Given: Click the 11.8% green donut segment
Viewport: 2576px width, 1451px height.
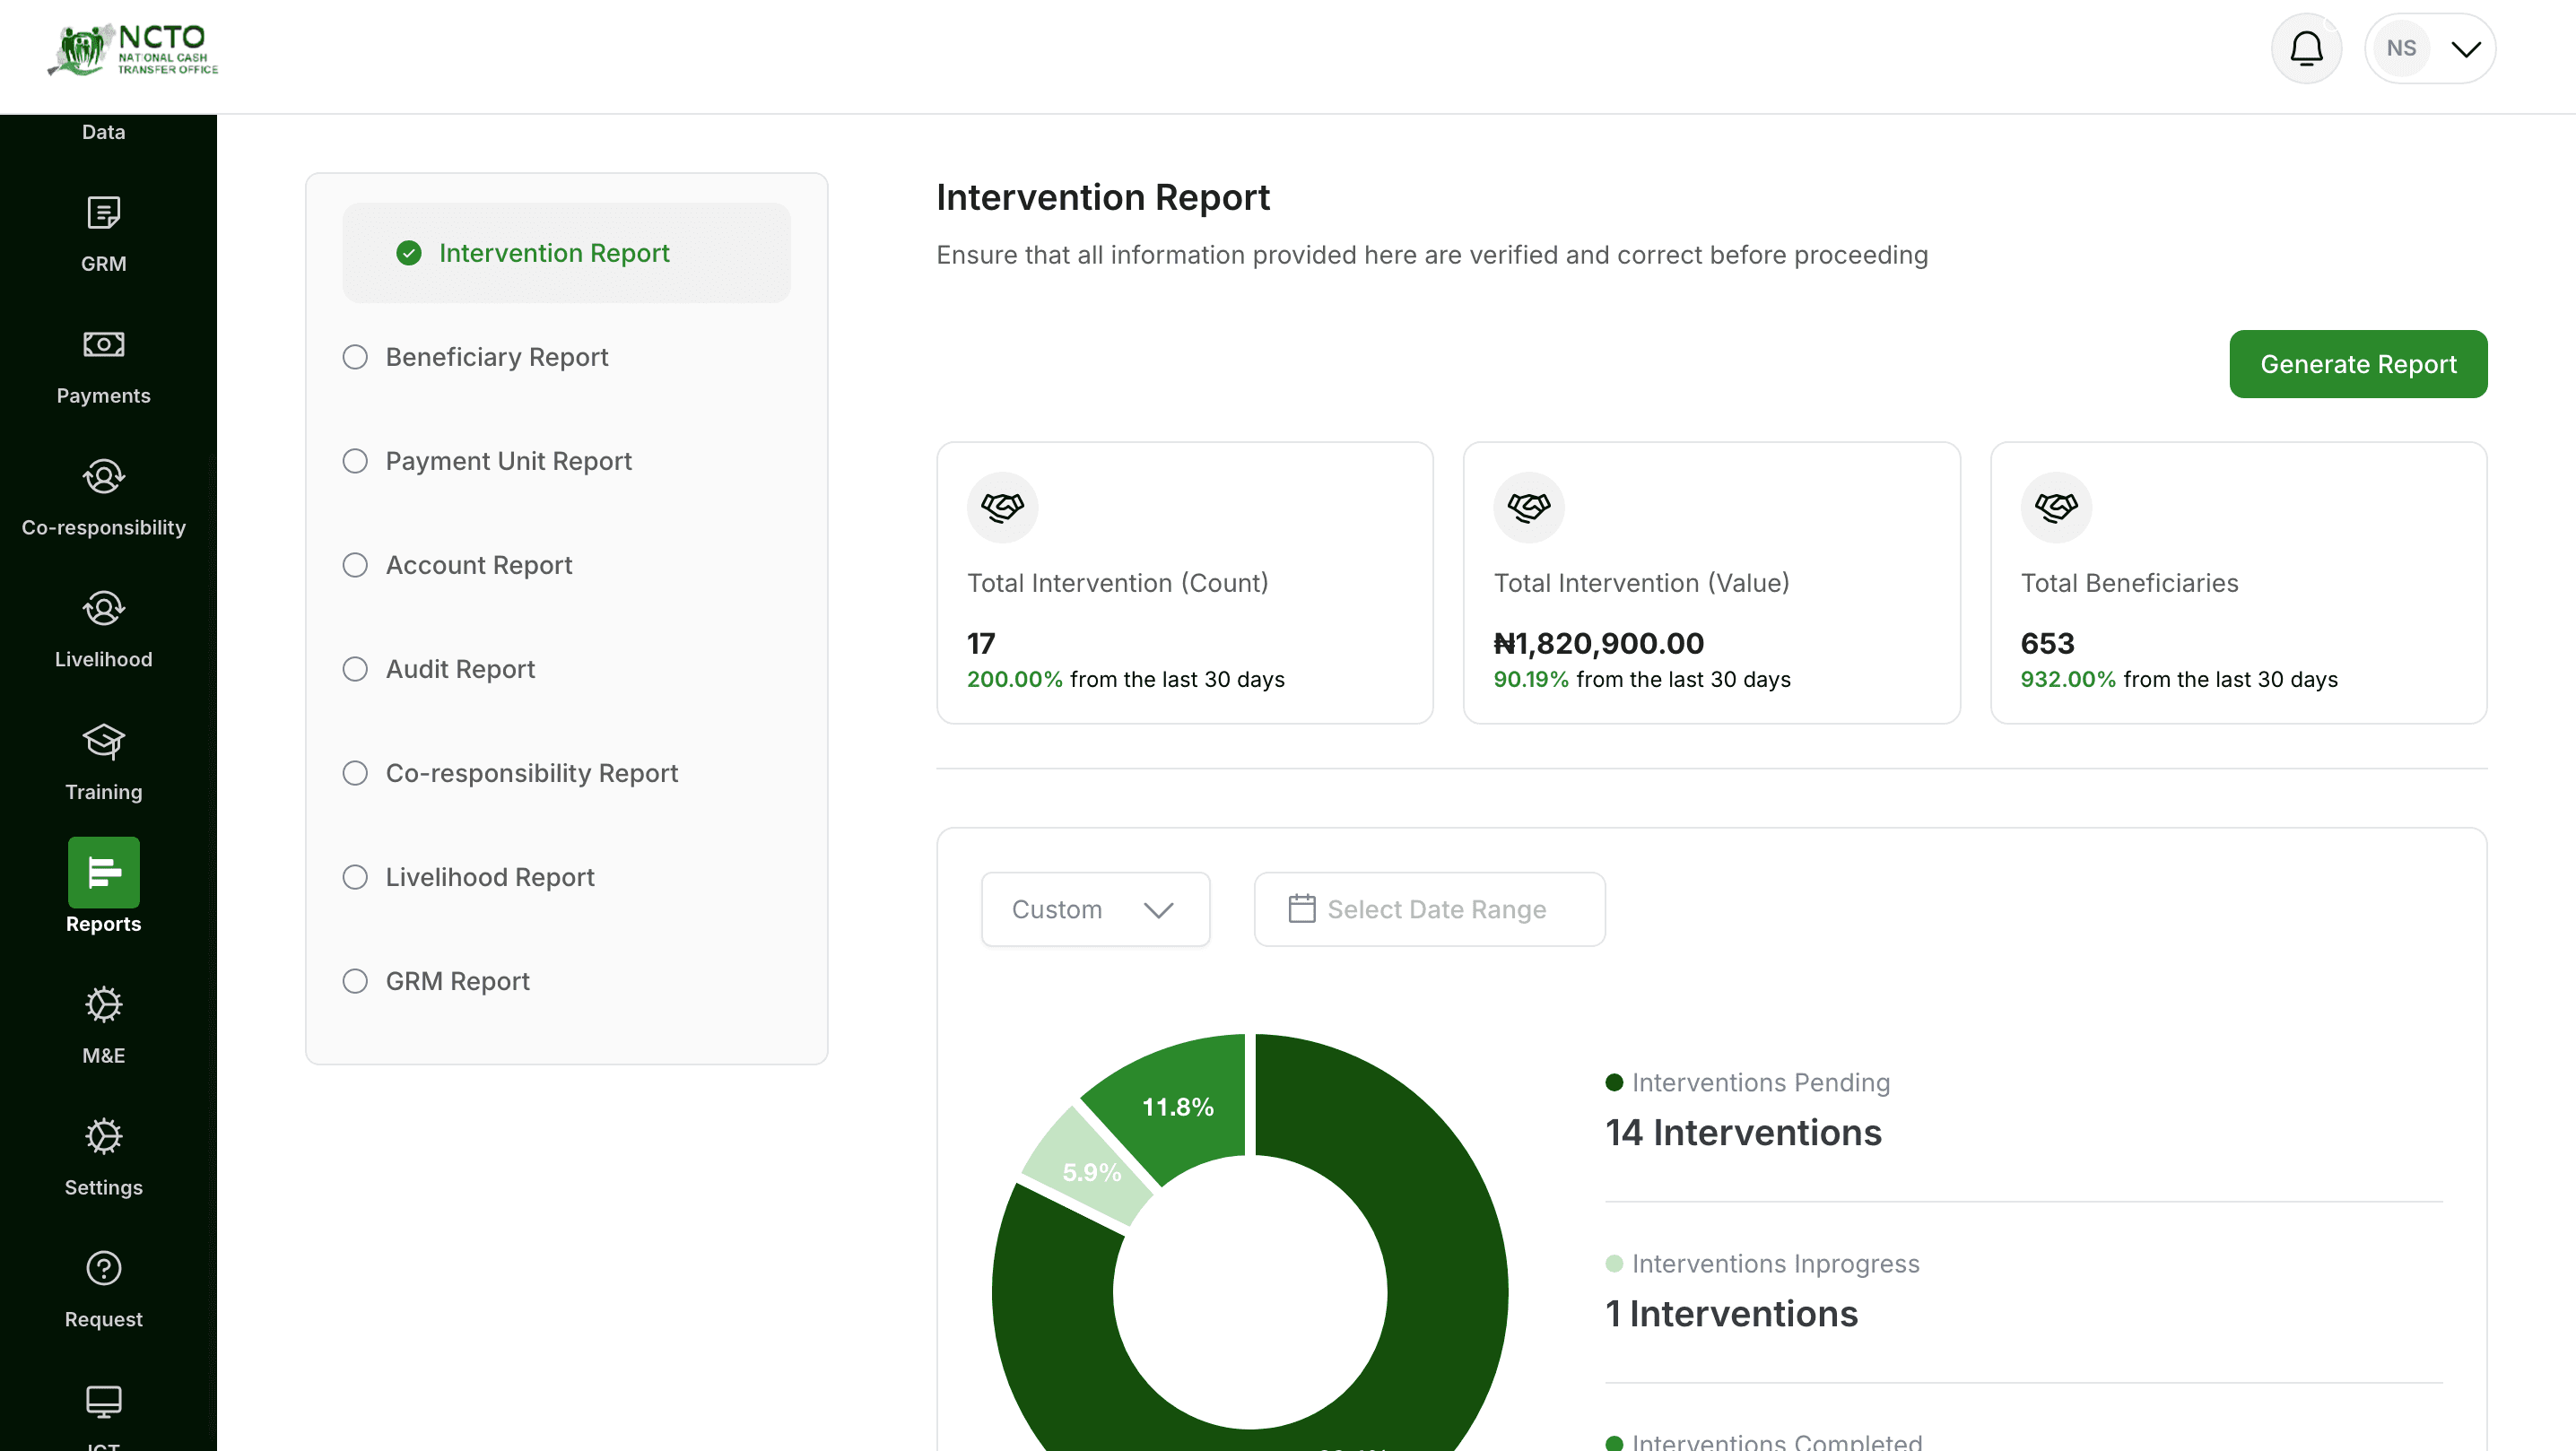Looking at the screenshot, I should tap(1178, 1106).
